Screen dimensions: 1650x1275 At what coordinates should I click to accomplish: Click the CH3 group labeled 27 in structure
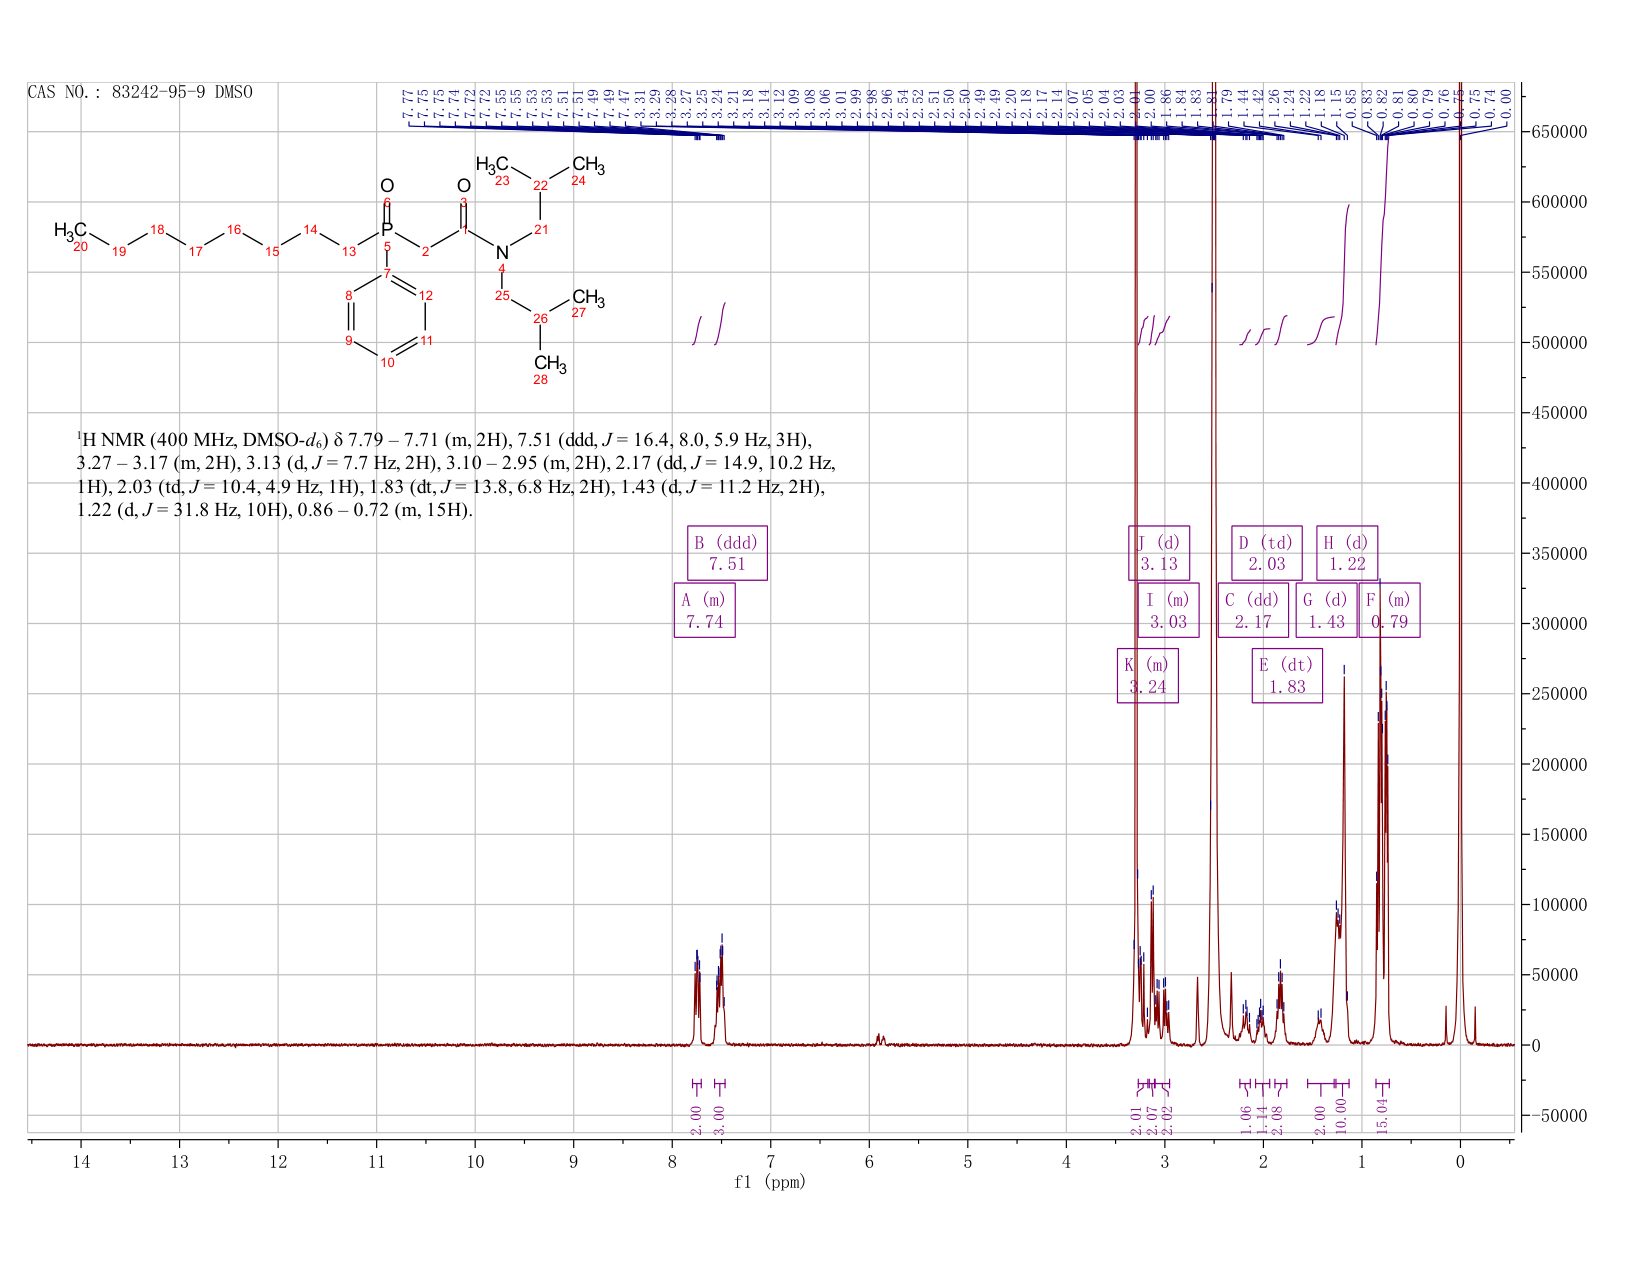click(588, 299)
